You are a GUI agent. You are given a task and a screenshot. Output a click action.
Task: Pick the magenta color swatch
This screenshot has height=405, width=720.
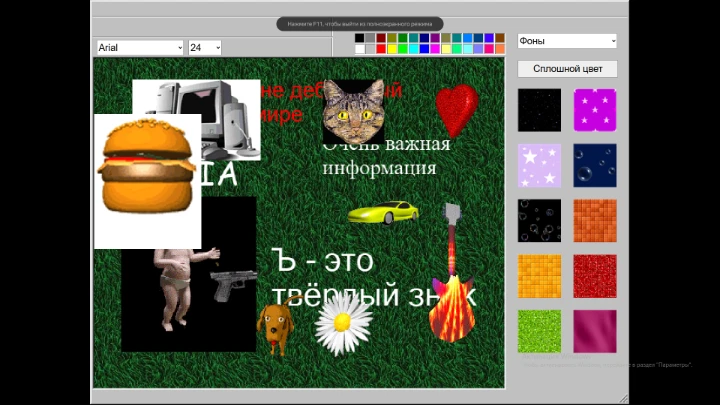pos(435,49)
